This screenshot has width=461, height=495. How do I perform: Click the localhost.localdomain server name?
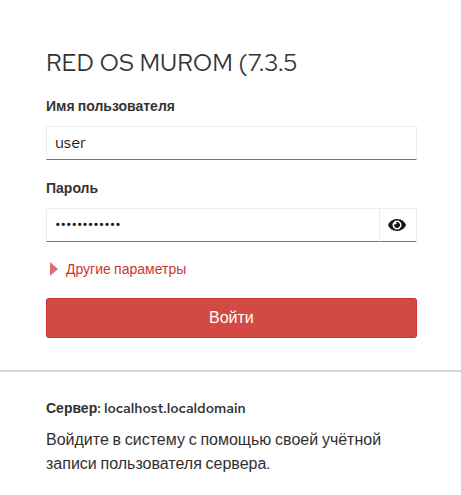[x=175, y=408]
